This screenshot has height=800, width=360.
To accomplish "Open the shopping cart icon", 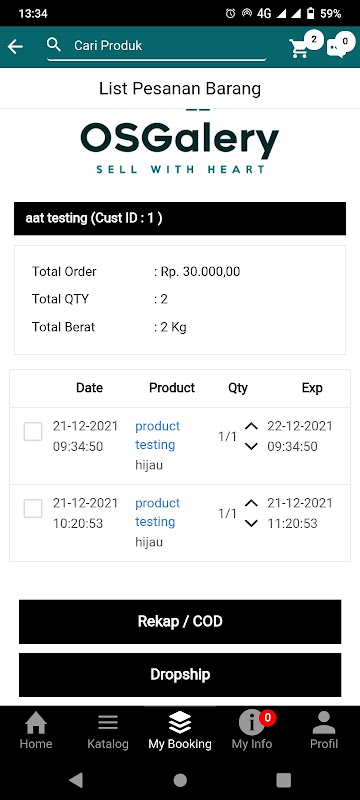I will coord(299,48).
